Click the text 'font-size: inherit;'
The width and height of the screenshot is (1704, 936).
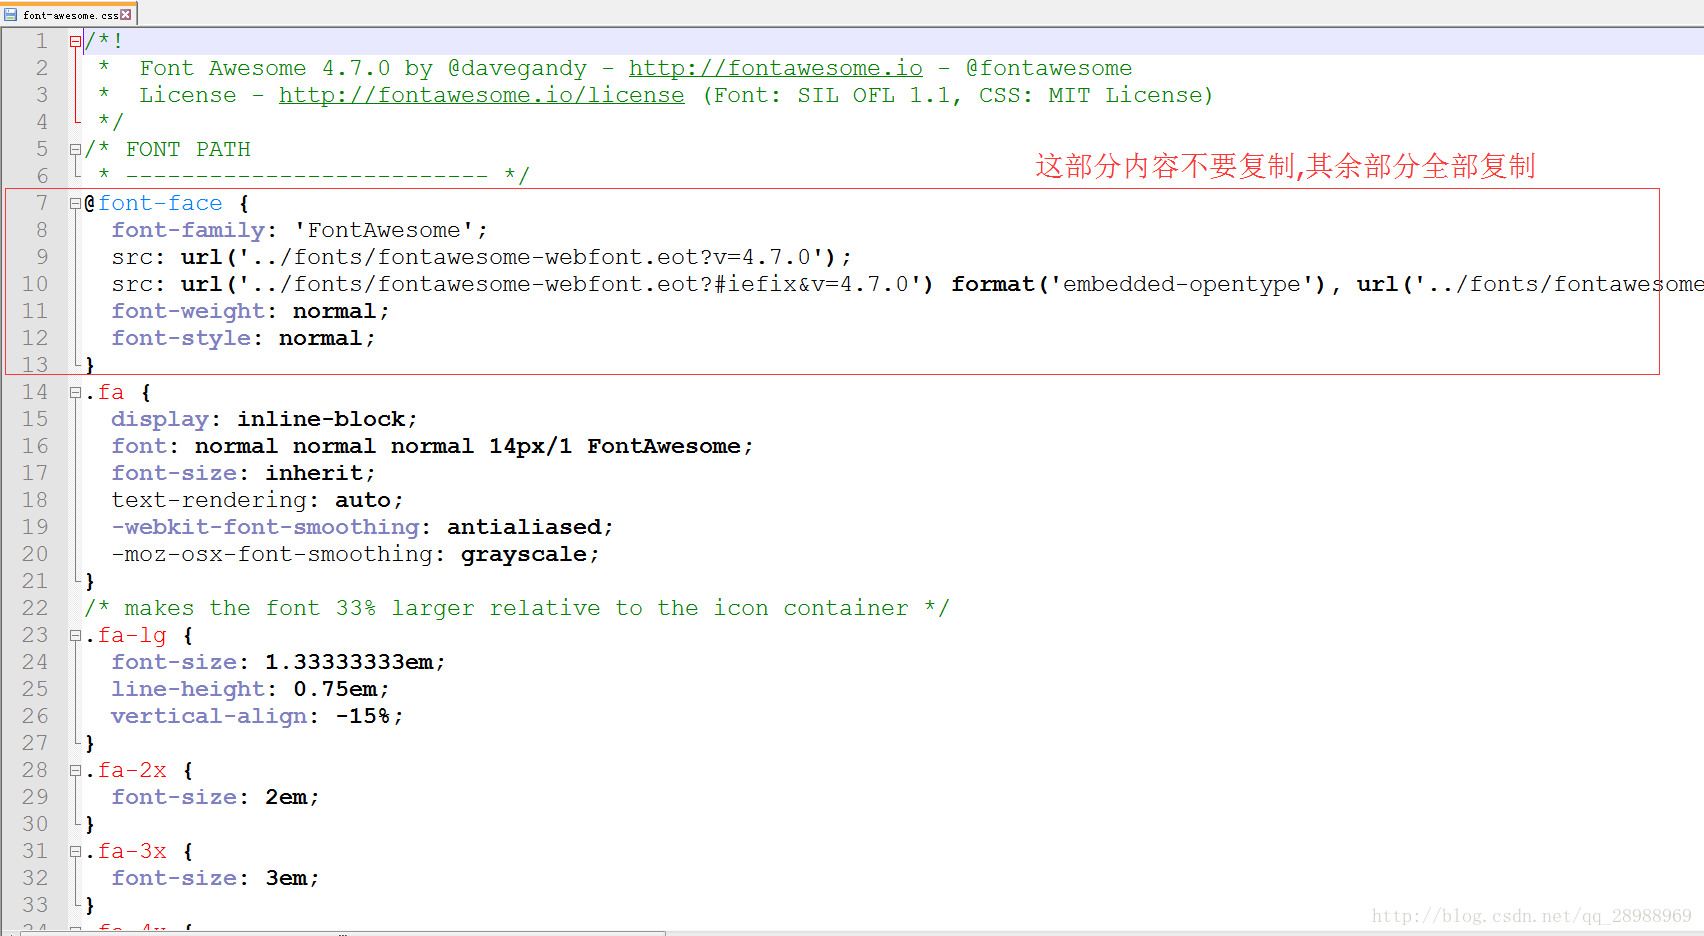point(243,473)
